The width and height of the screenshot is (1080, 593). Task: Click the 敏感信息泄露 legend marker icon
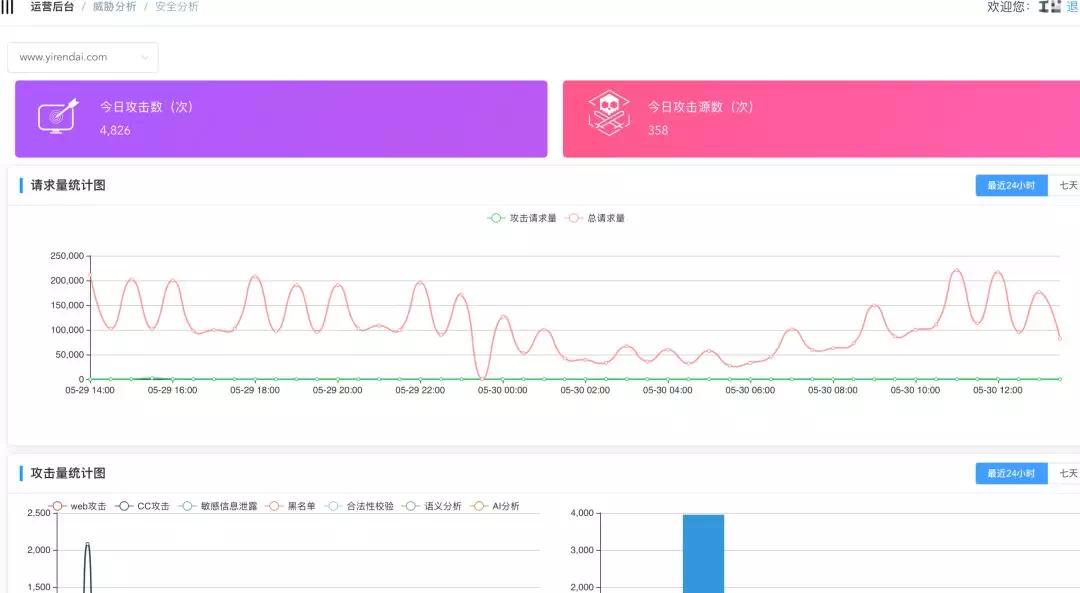pyautogui.click(x=188, y=506)
